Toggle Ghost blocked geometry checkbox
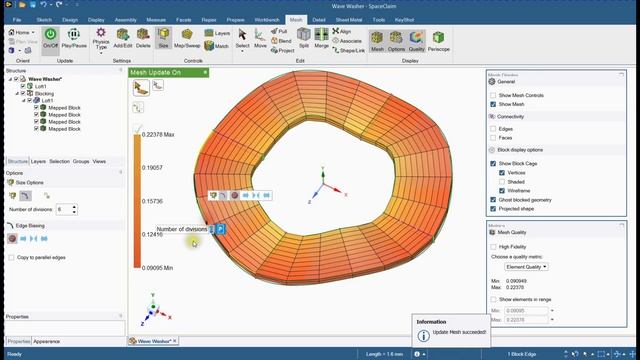The height and width of the screenshot is (360, 640). pyautogui.click(x=493, y=200)
